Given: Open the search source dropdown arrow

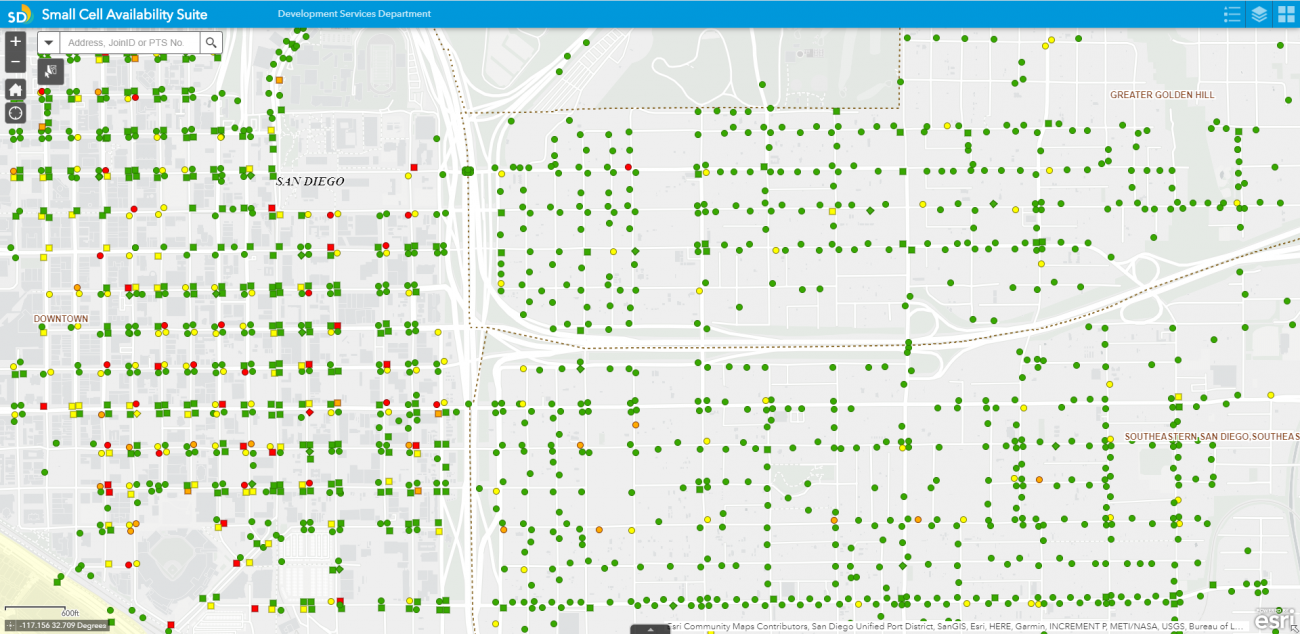Looking at the screenshot, I should [x=48, y=42].
